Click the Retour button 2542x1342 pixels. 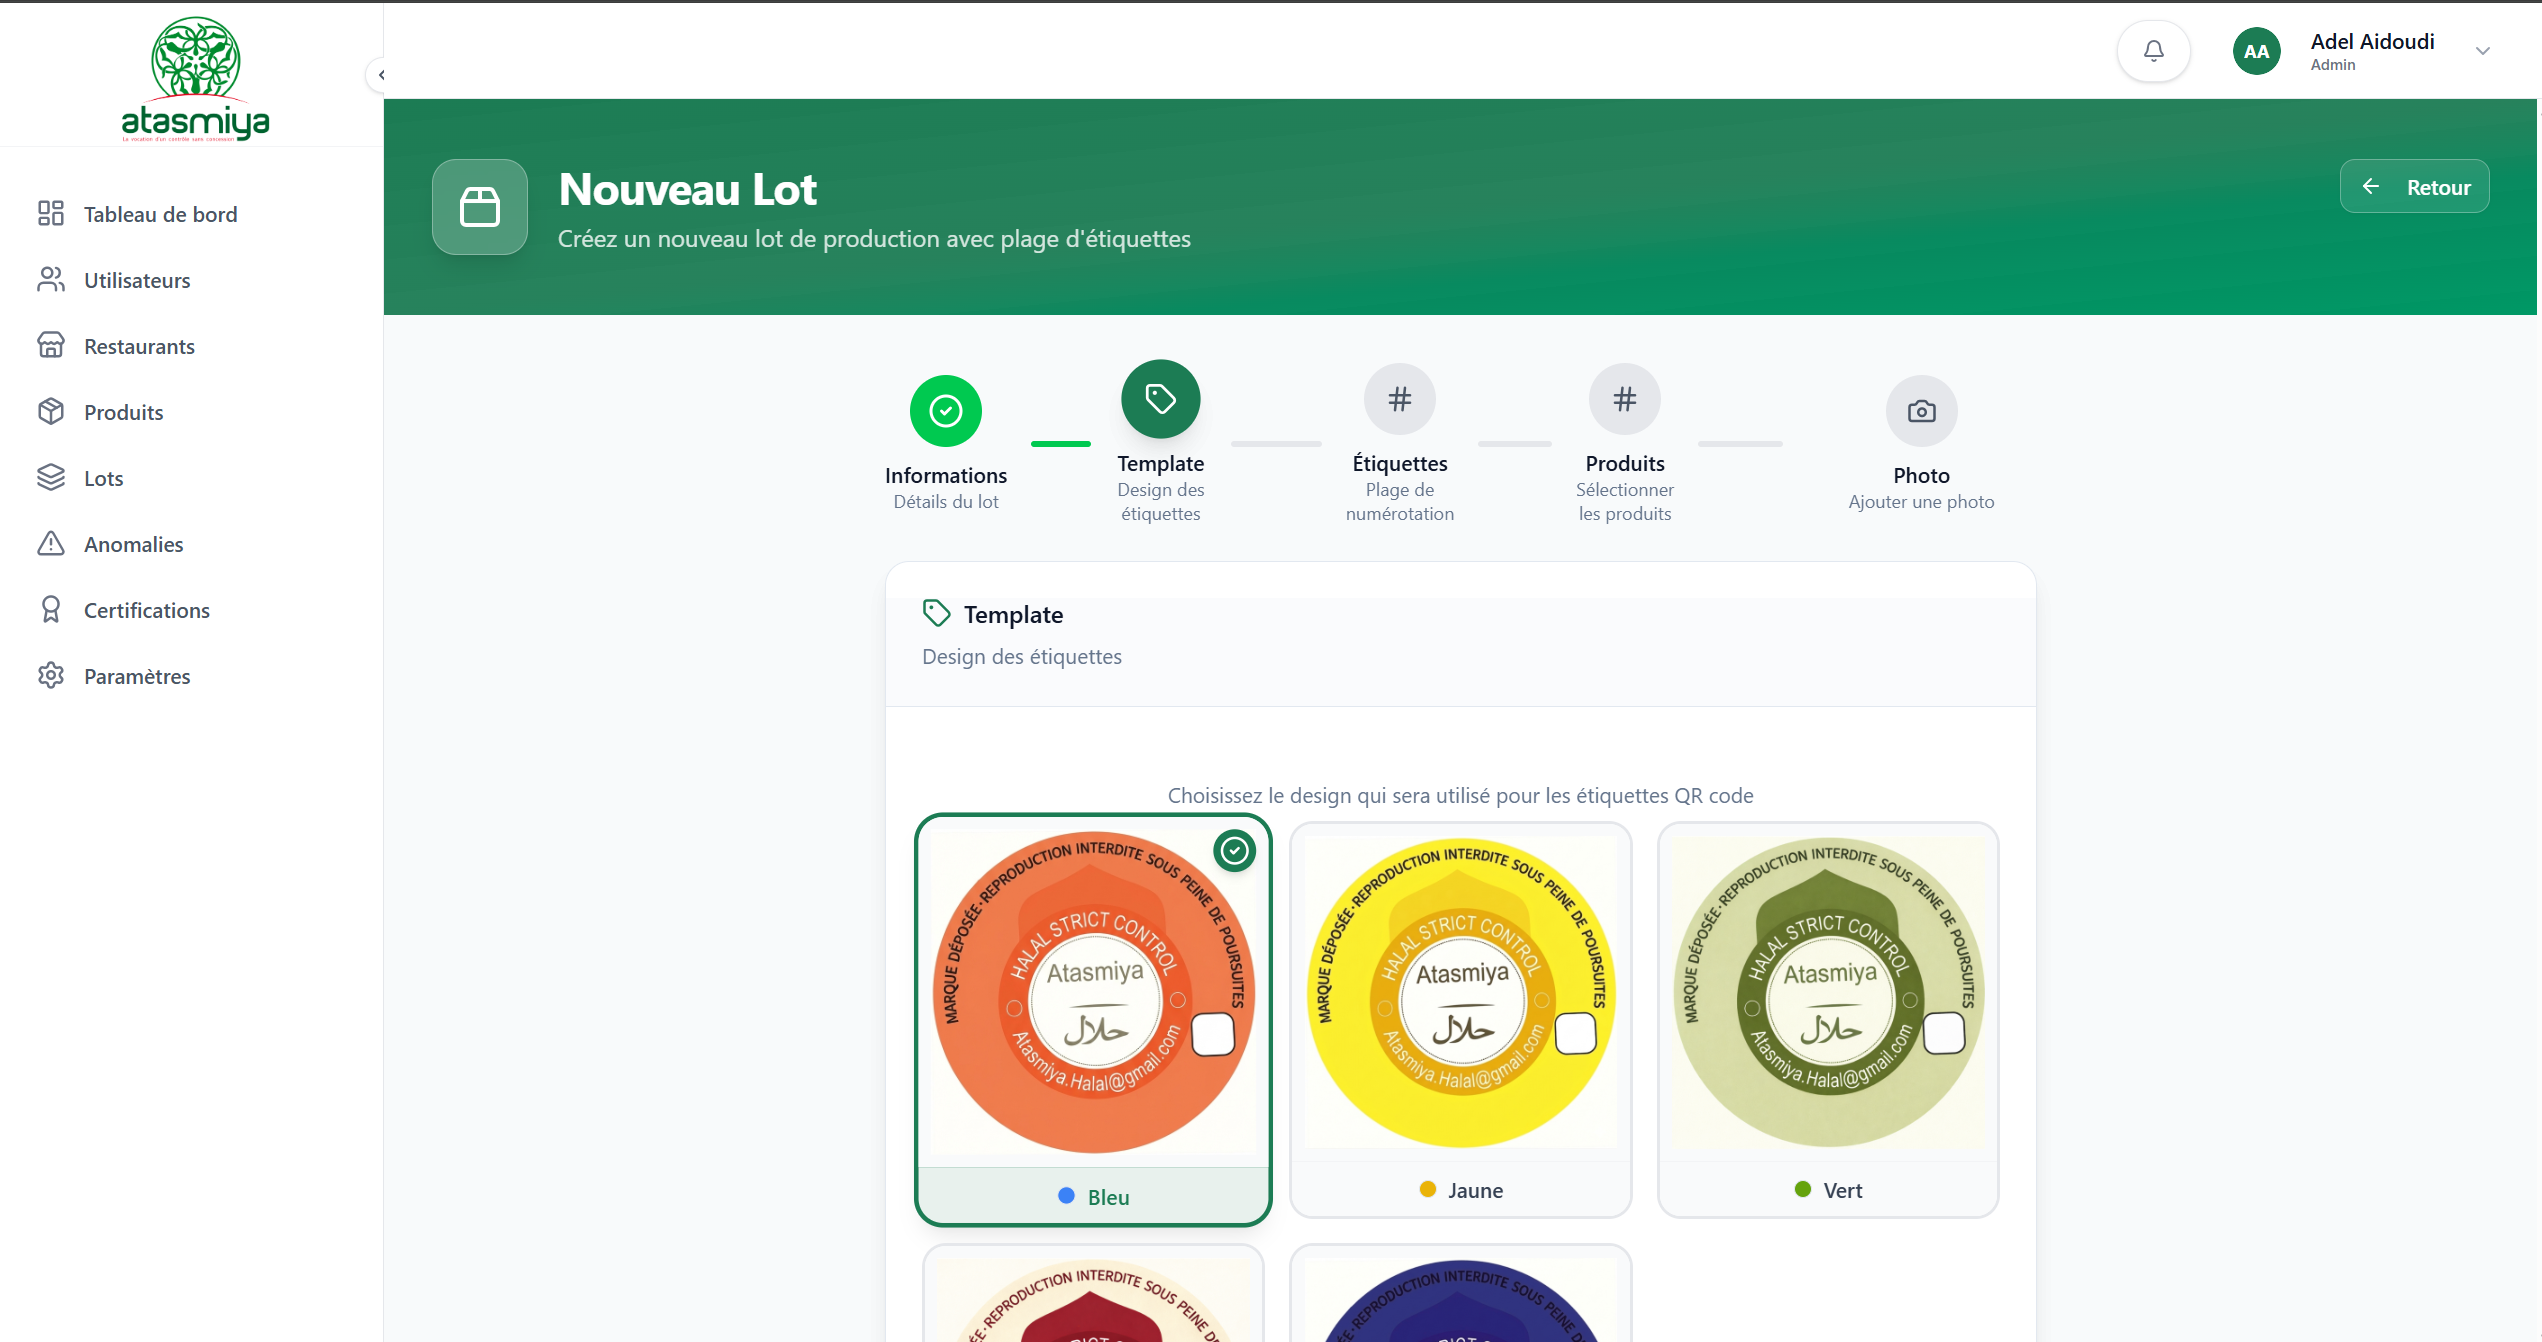[2413, 187]
